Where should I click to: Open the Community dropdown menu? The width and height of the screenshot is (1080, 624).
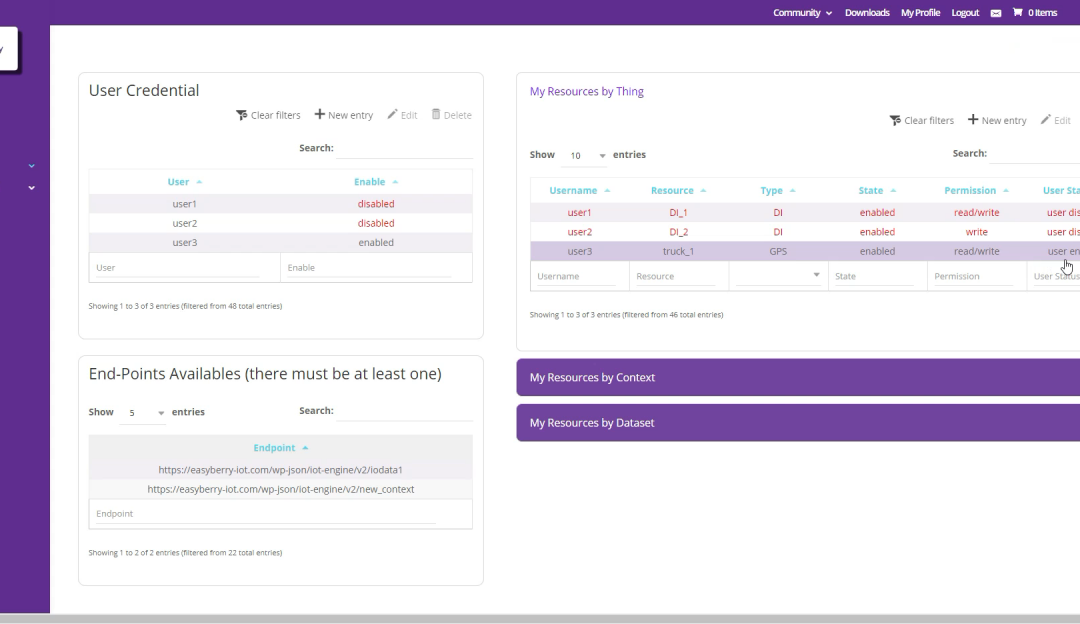(802, 12)
